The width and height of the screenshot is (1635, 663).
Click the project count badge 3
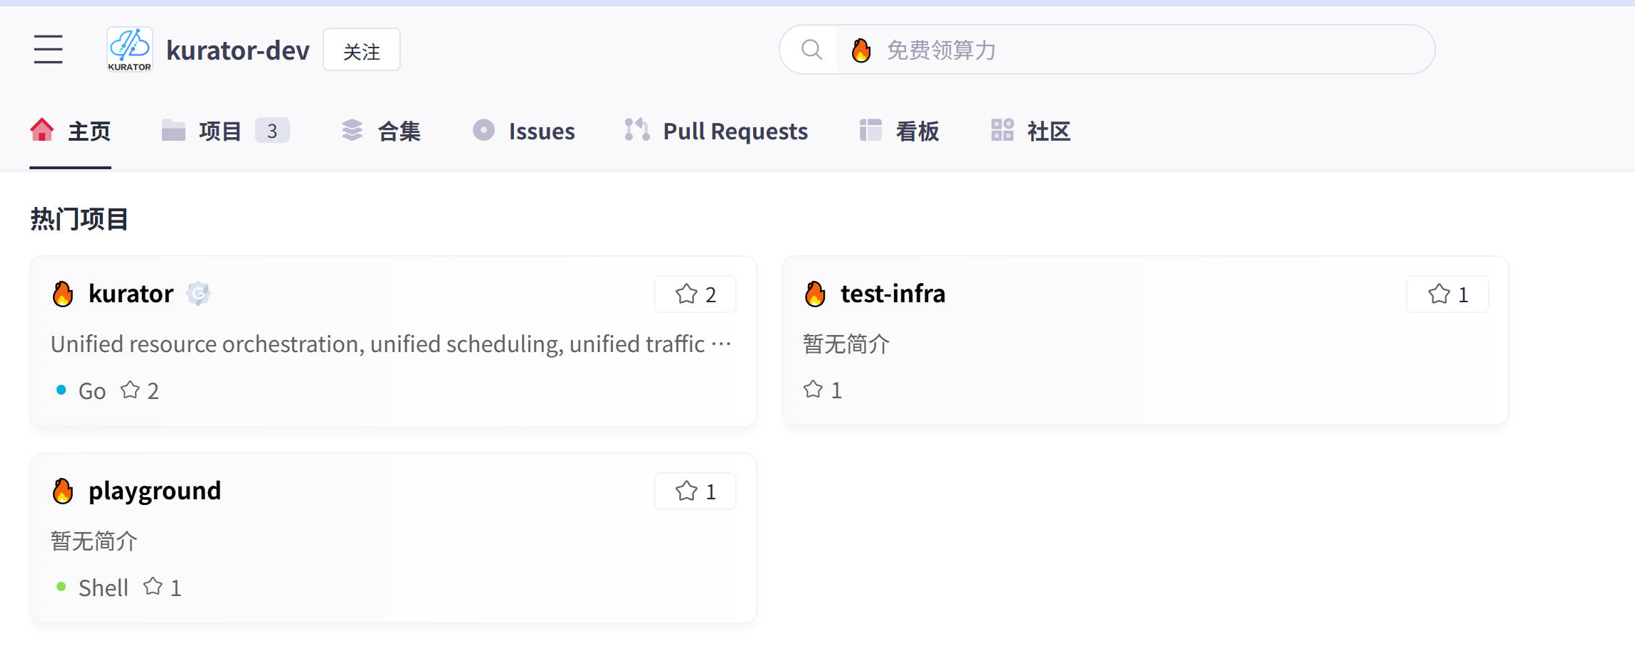[x=272, y=131]
